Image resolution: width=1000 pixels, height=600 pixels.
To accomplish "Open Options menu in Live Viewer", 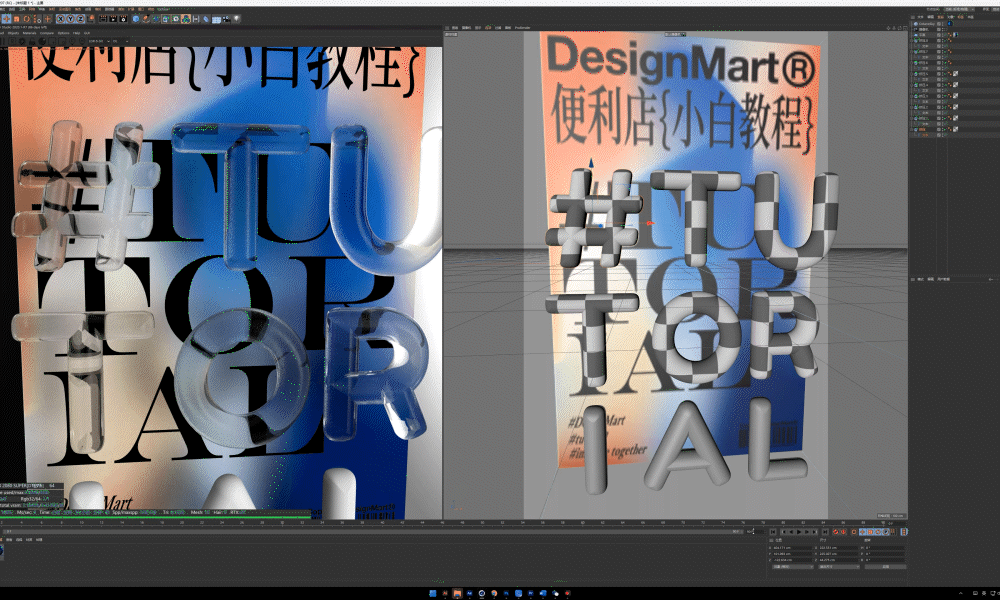I will click(64, 33).
